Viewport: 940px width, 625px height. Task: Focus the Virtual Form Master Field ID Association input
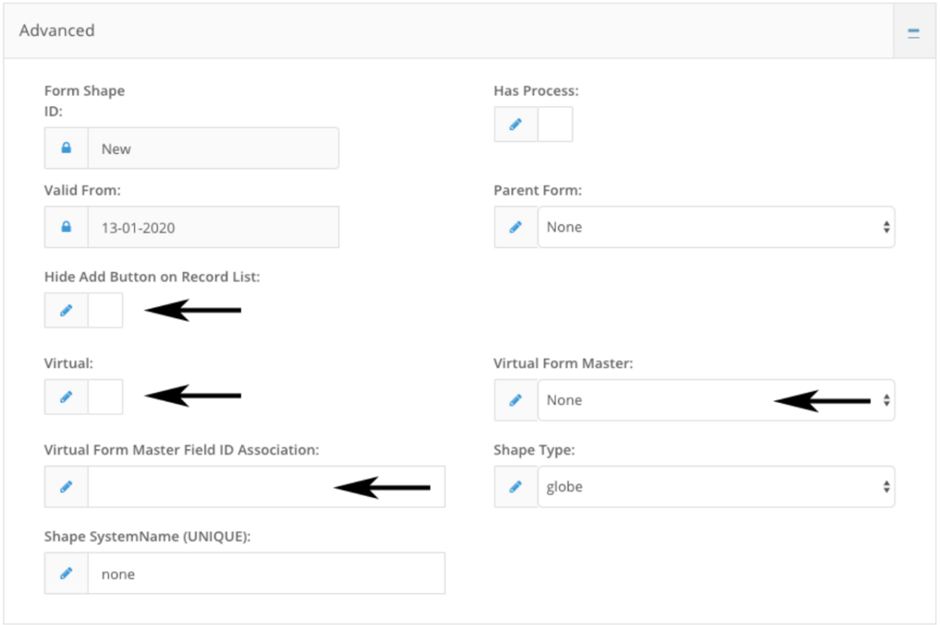(x=267, y=487)
